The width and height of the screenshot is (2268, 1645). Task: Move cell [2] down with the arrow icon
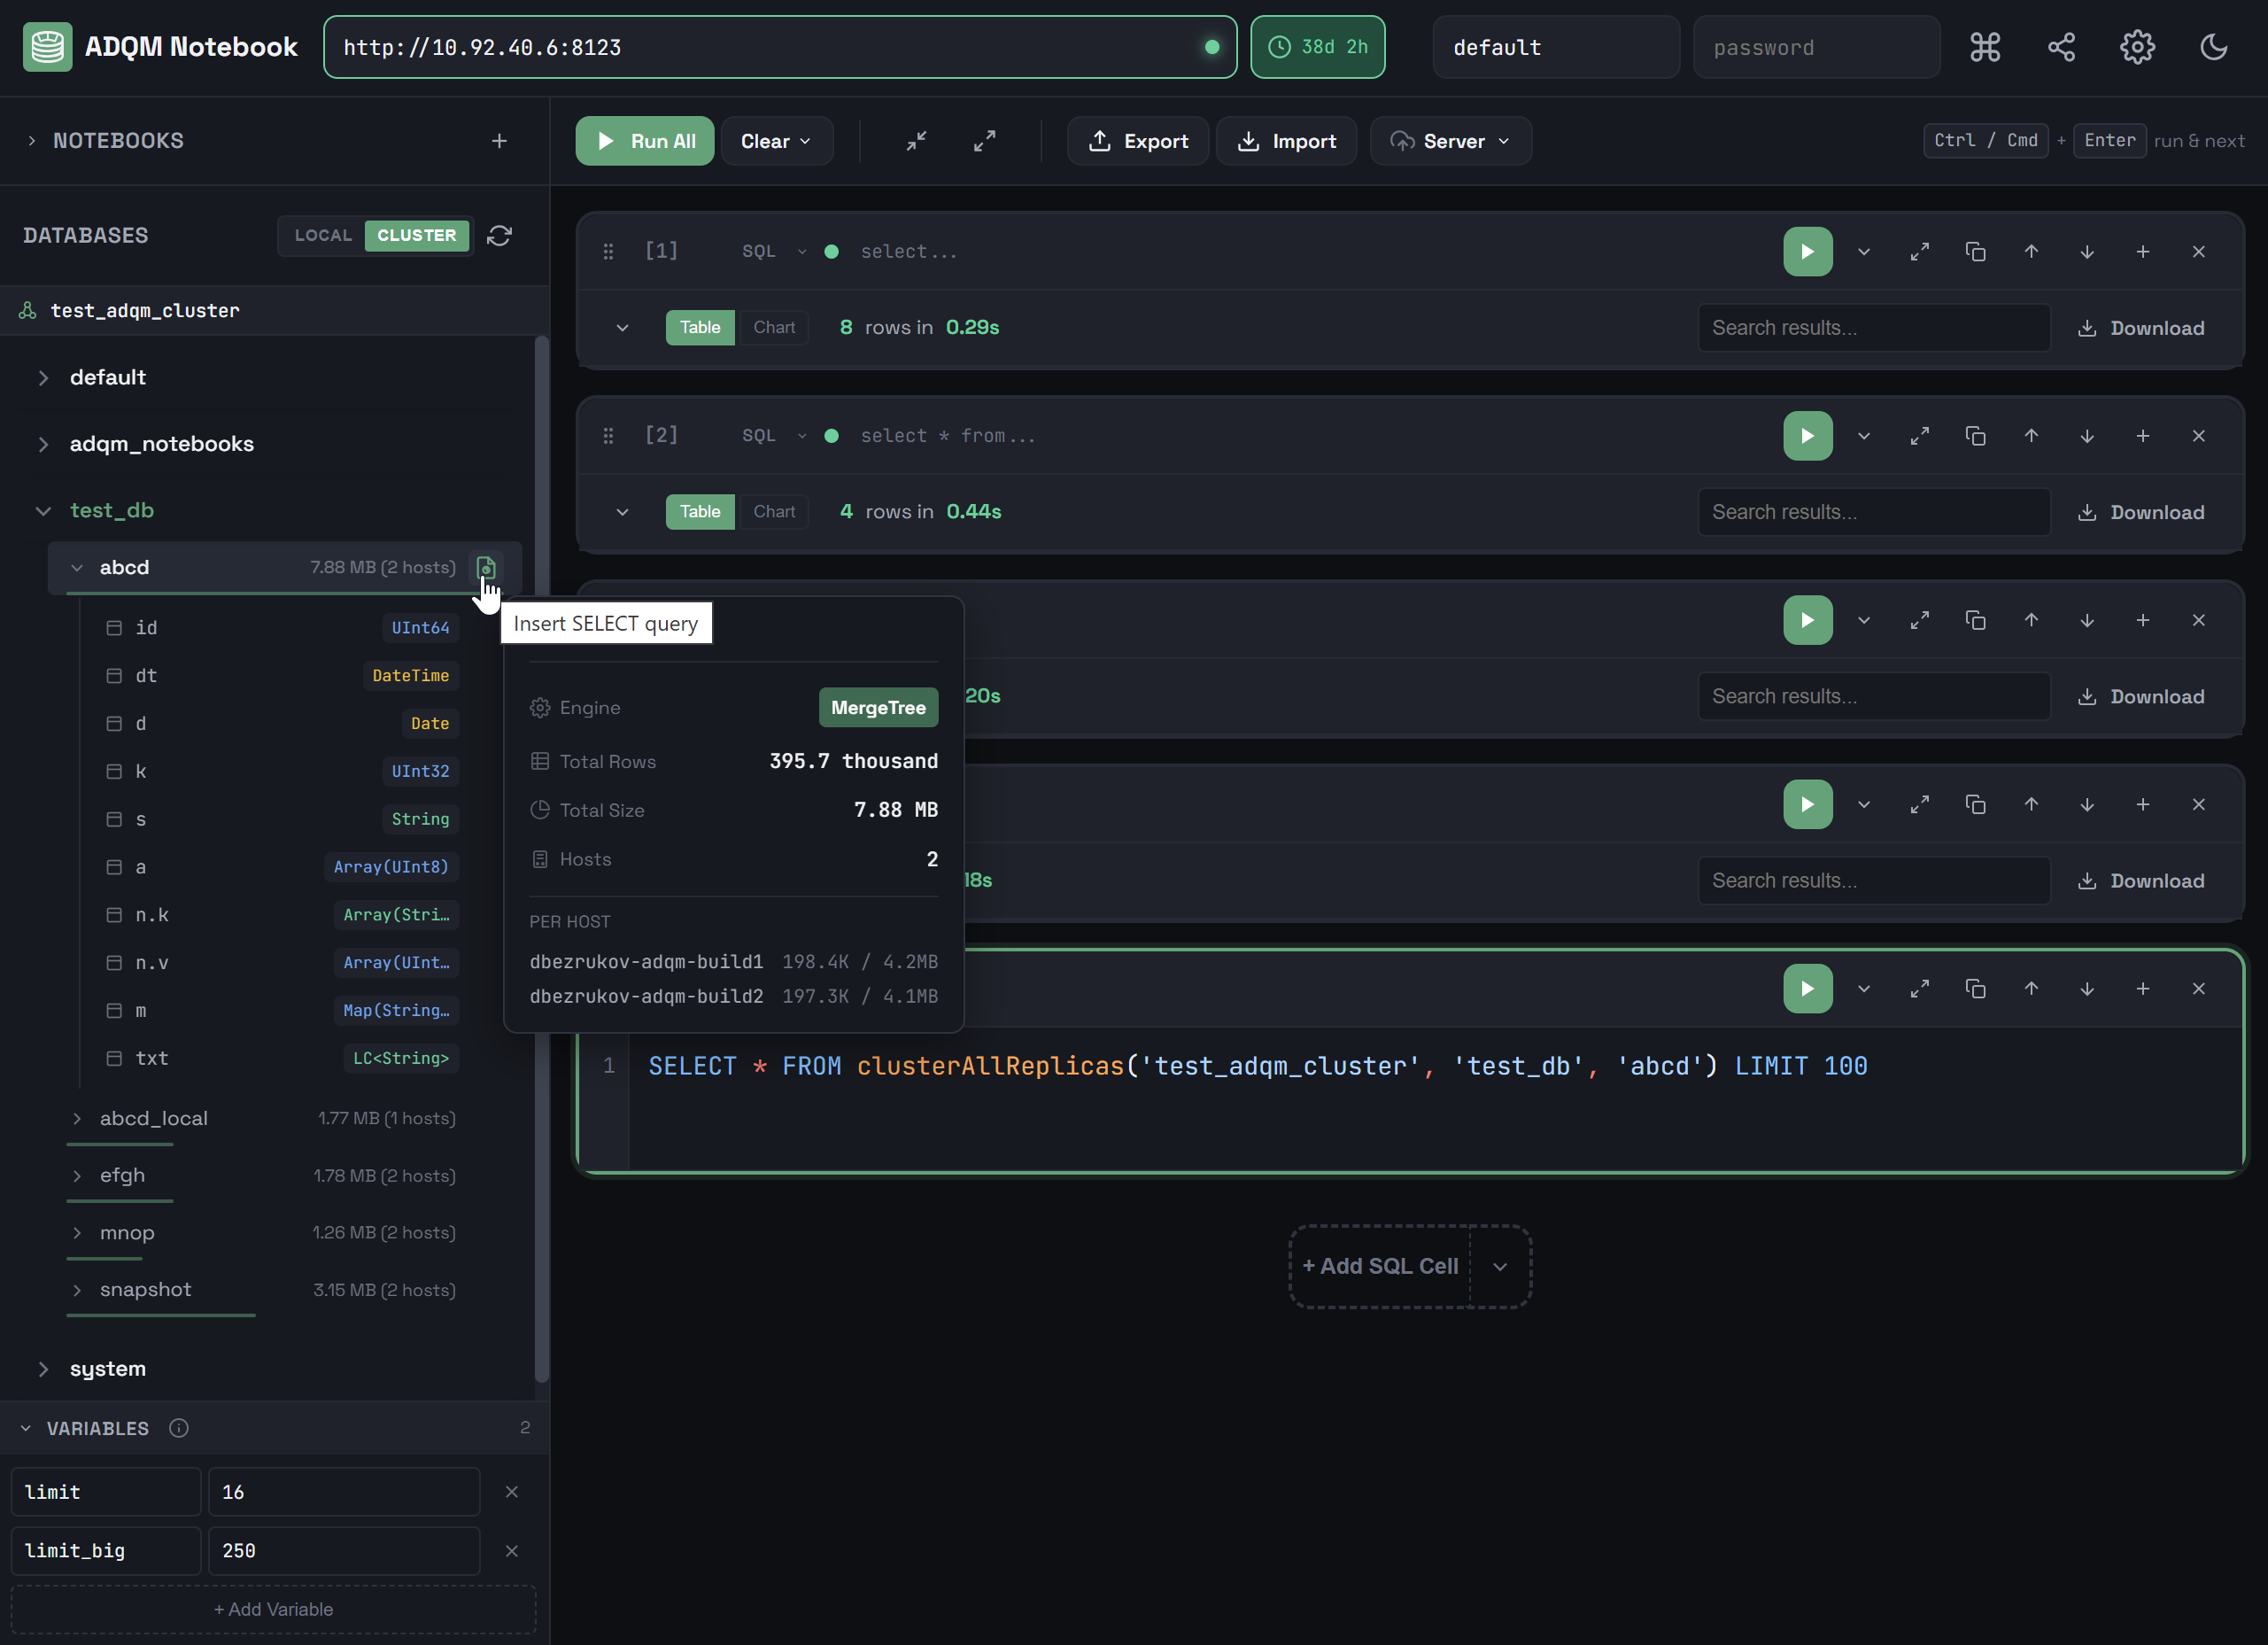point(2087,436)
